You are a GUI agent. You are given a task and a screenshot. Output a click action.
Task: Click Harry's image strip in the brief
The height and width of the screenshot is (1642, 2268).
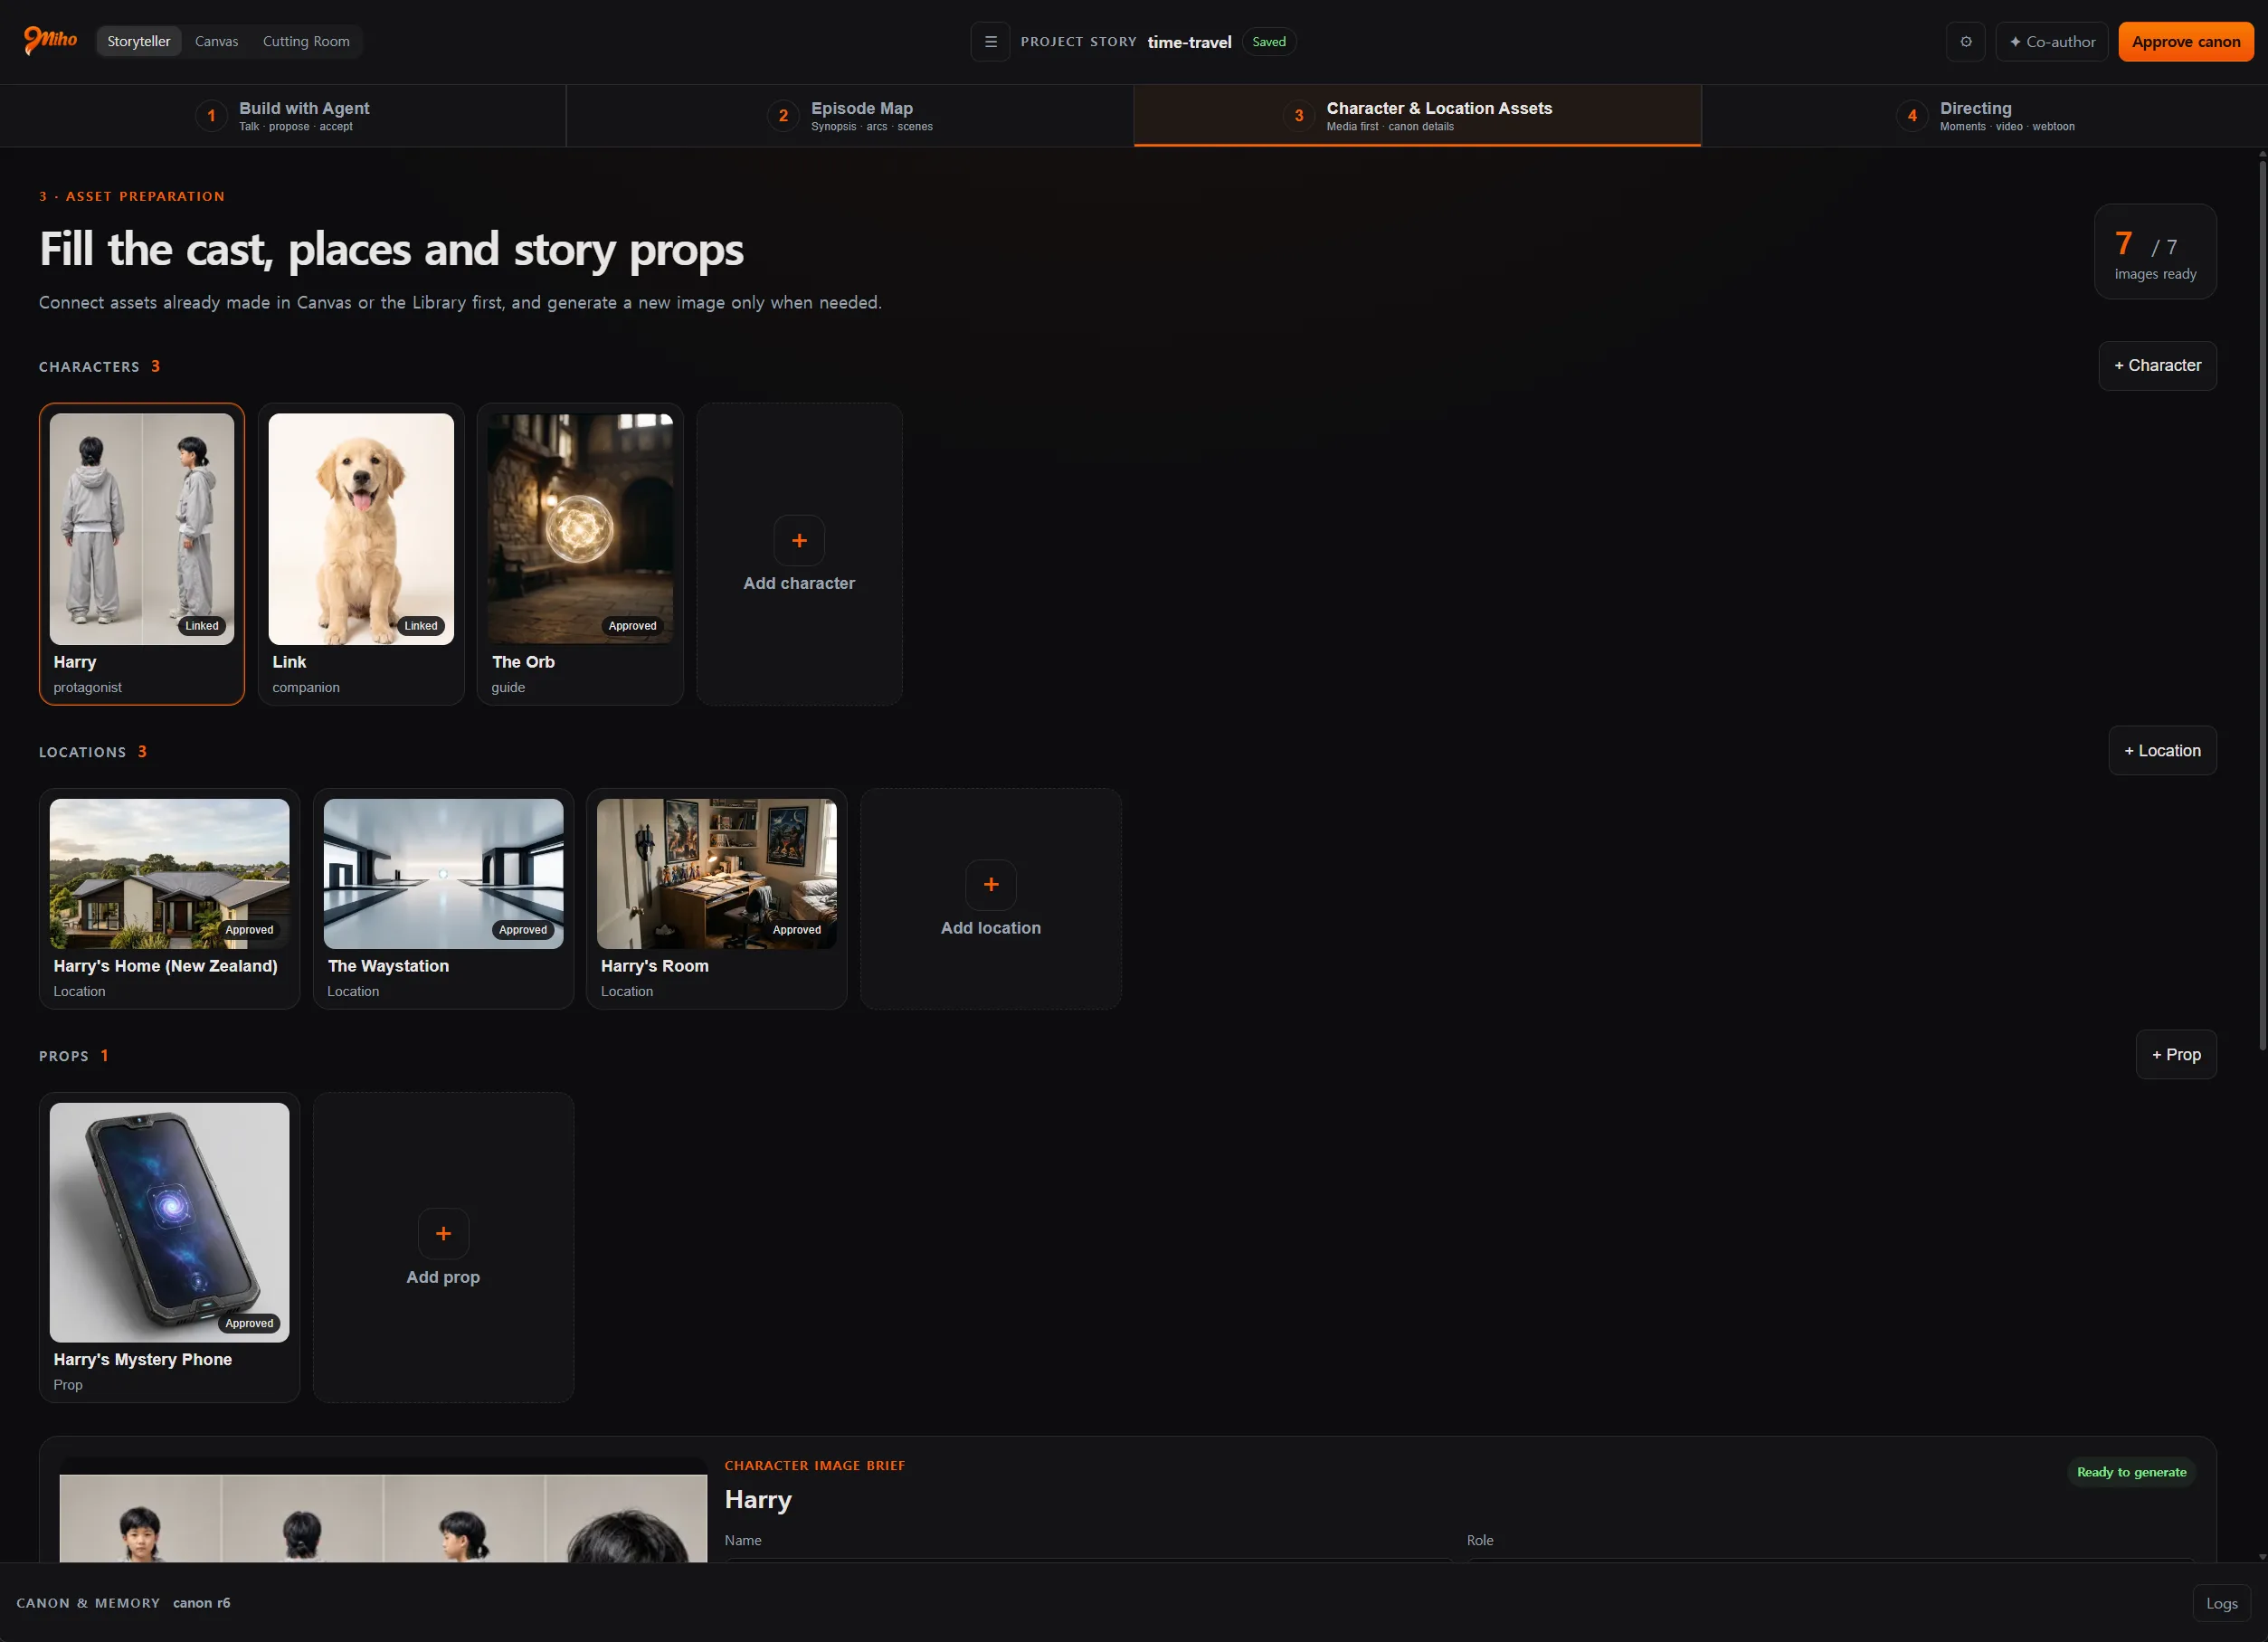383,1518
